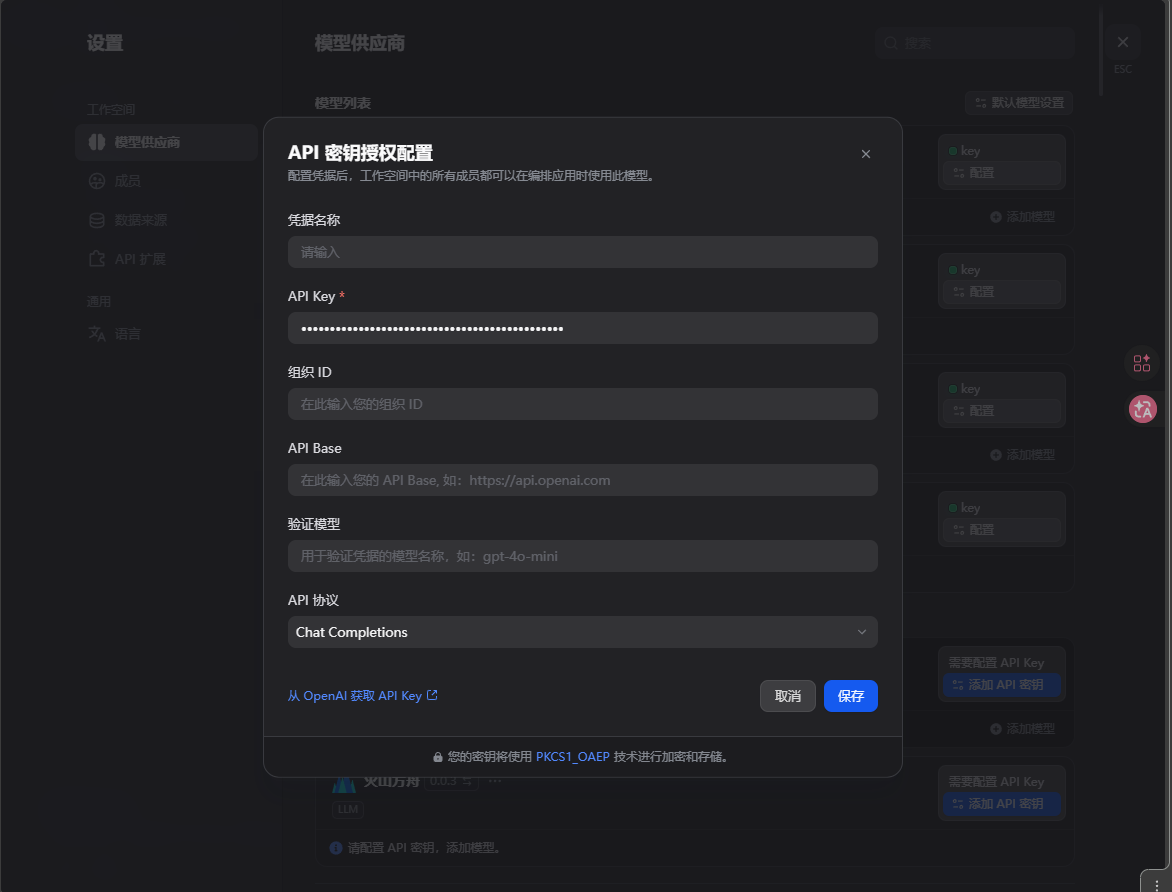Image resolution: width=1172 pixels, height=892 pixels.
Task: Click the API Base input field
Action: tap(582, 480)
